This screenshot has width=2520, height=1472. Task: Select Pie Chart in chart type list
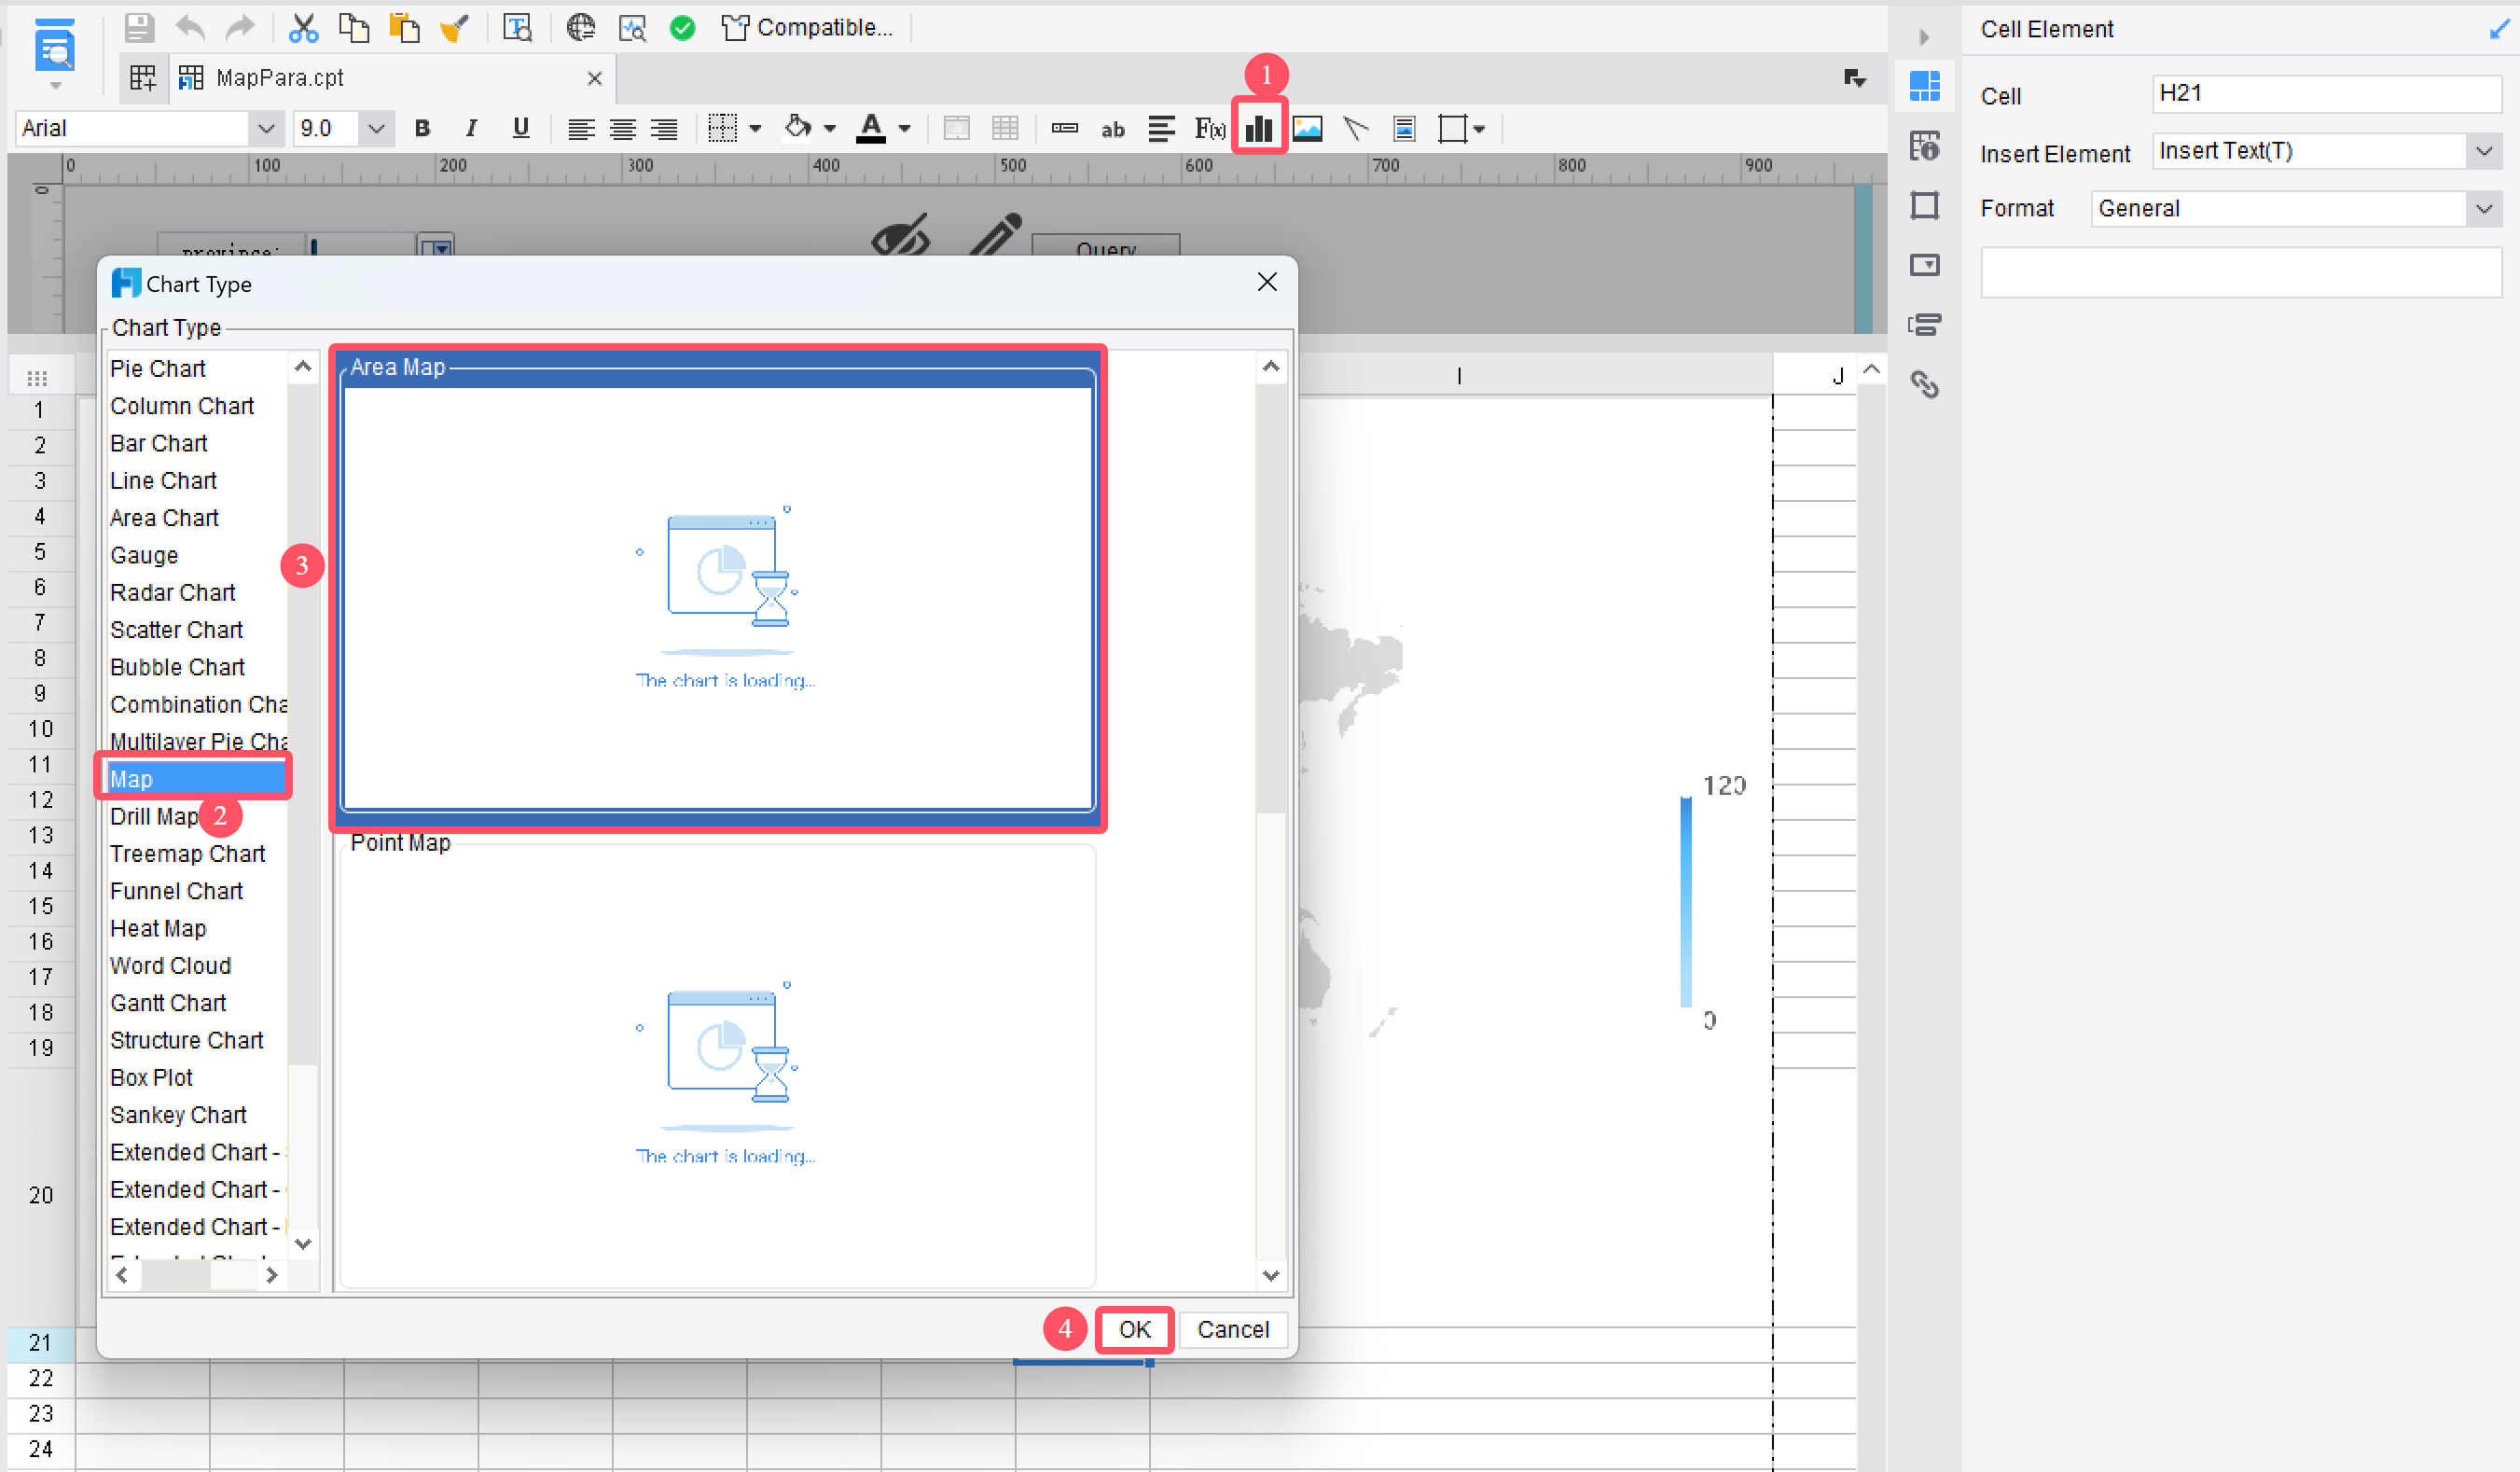157,368
